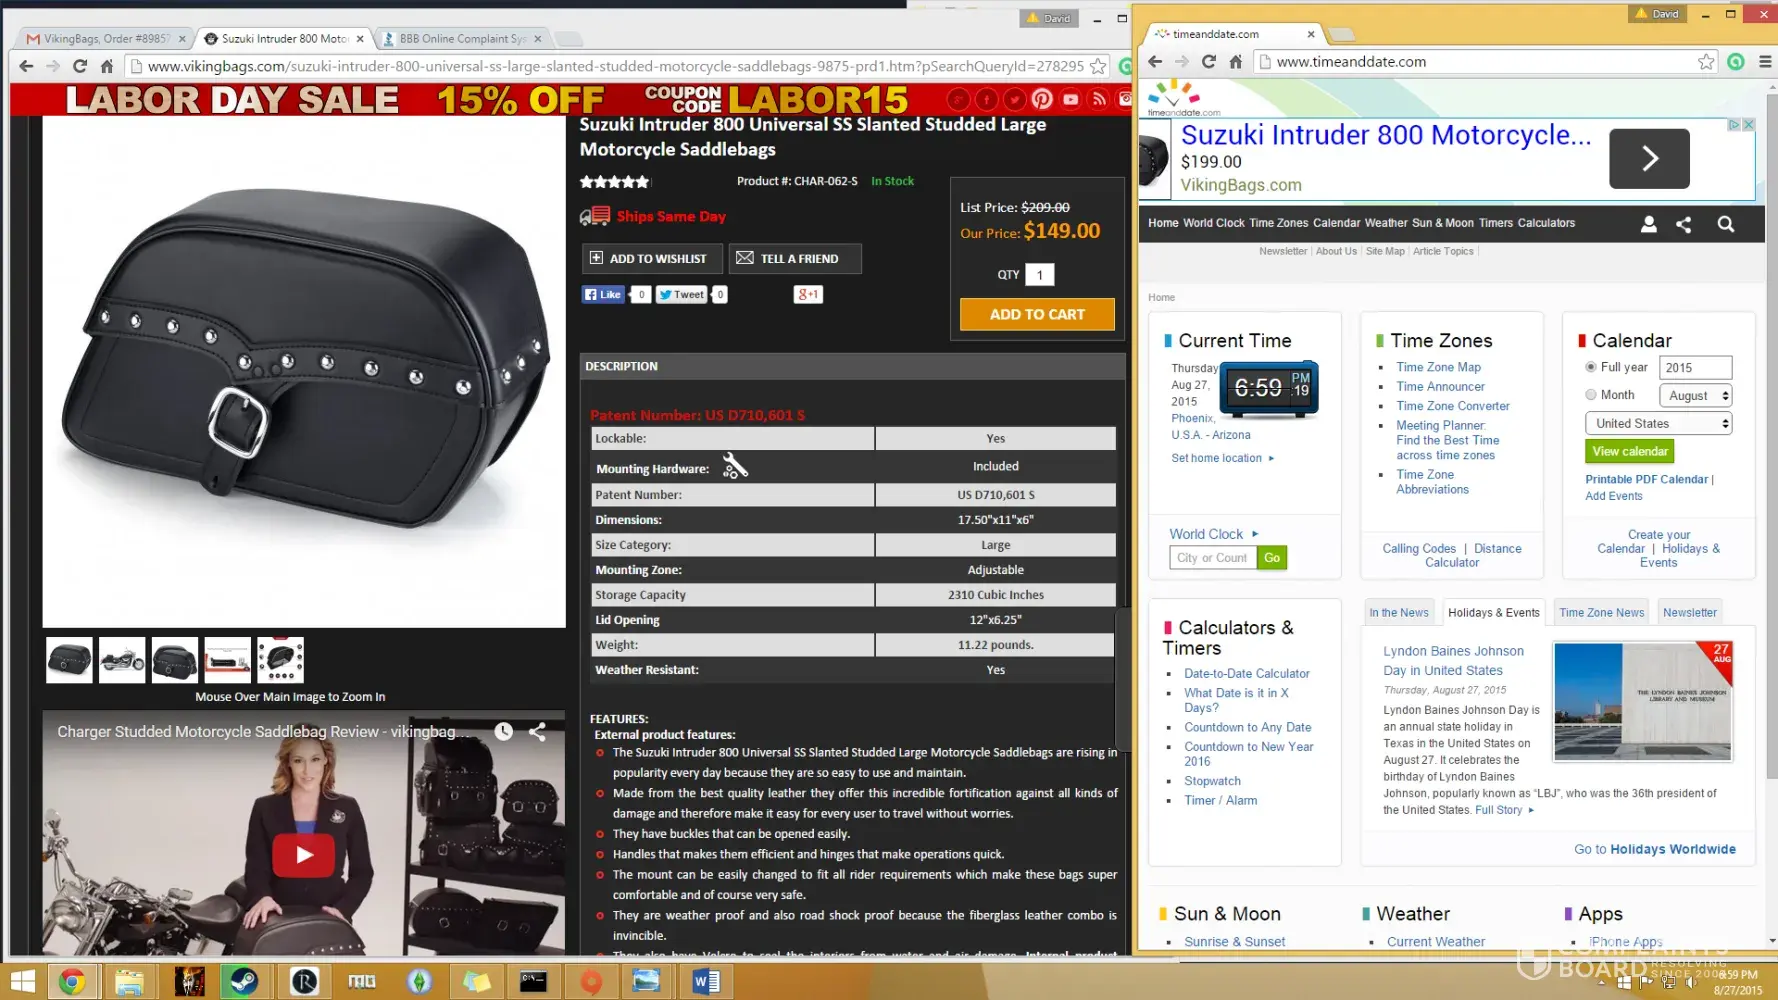Open home page in VikingBags browser window
This screenshot has height=1000, width=1778.
pyautogui.click(x=107, y=66)
